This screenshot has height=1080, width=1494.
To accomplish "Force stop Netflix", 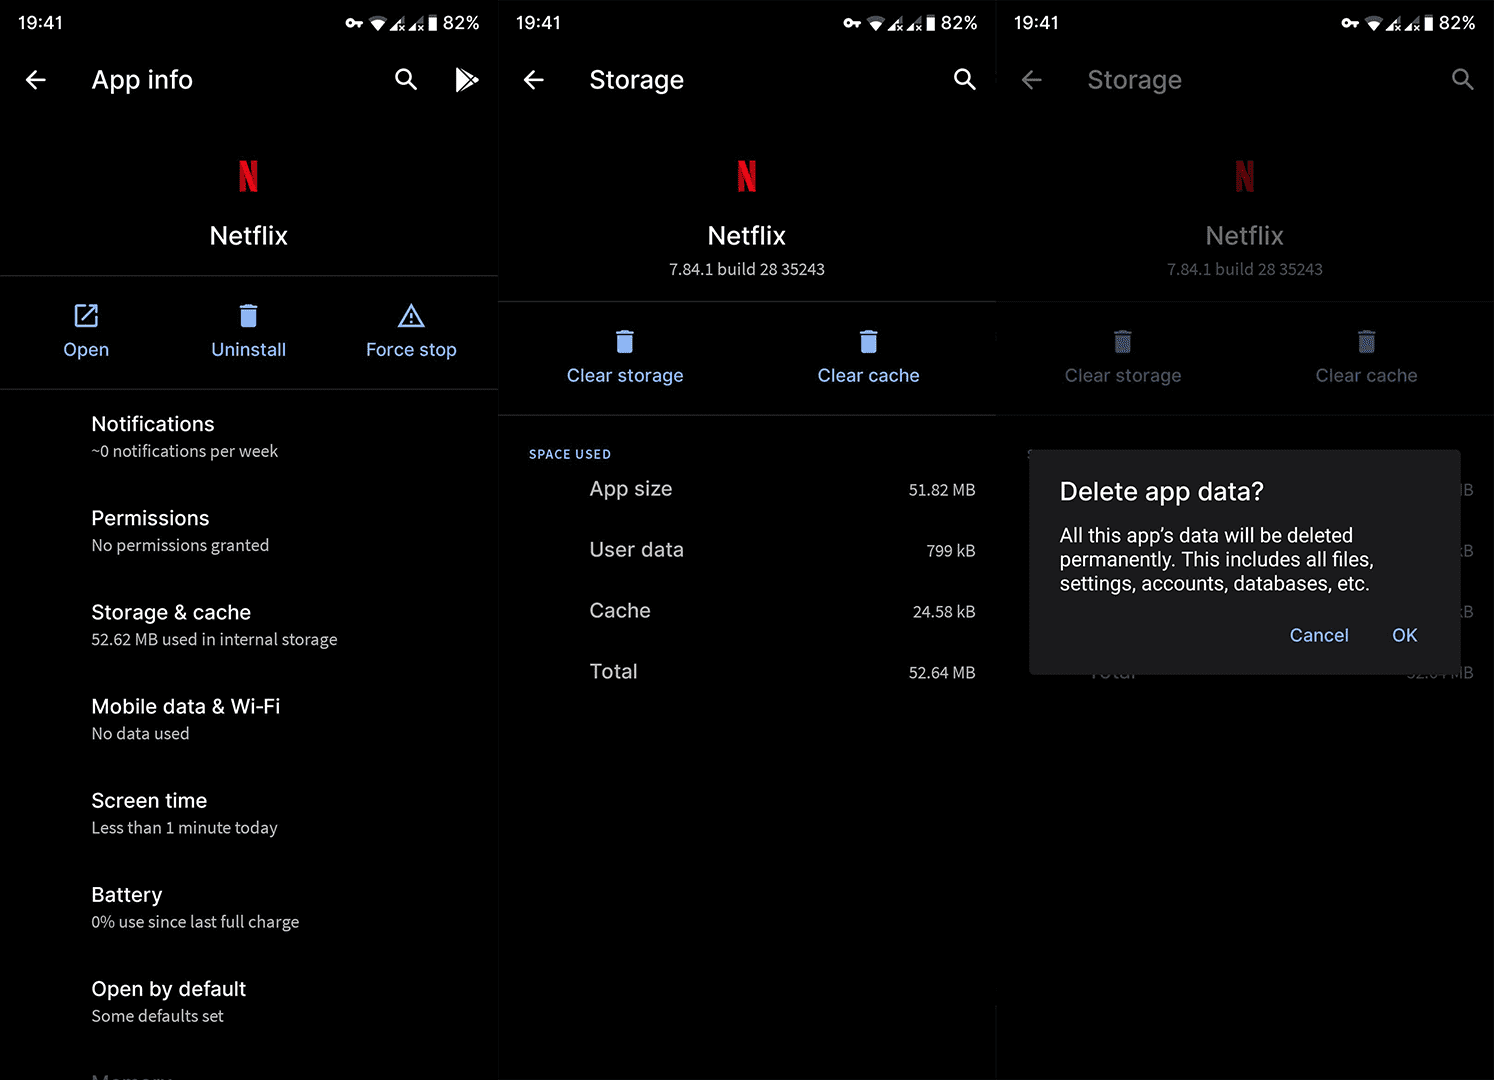I will tap(411, 331).
